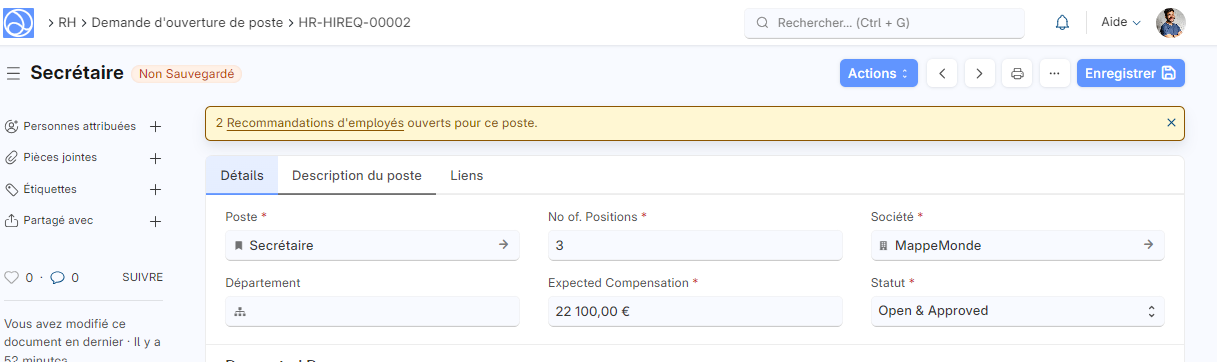Screen dimensions: 1217x362
Task: Edit the Expected Compensation field
Action: point(695,311)
